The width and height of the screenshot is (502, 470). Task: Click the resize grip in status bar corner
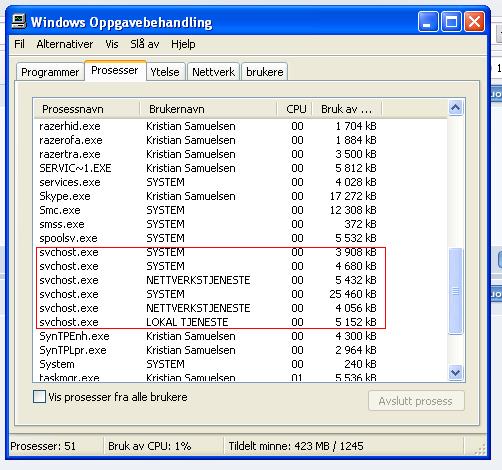[480, 449]
